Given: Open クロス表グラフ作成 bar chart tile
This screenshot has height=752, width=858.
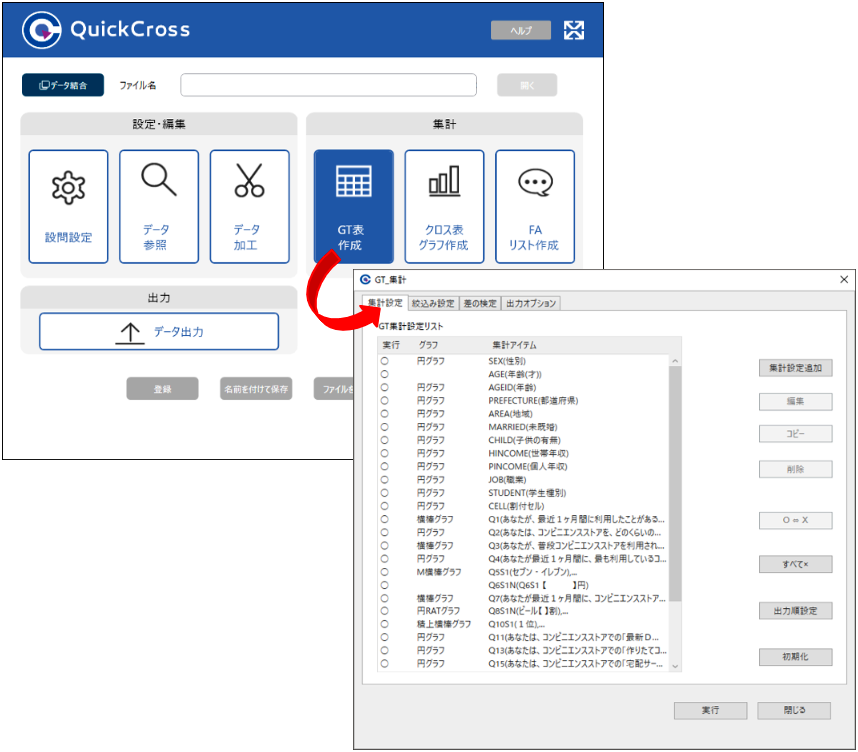Looking at the screenshot, I should (x=444, y=206).
